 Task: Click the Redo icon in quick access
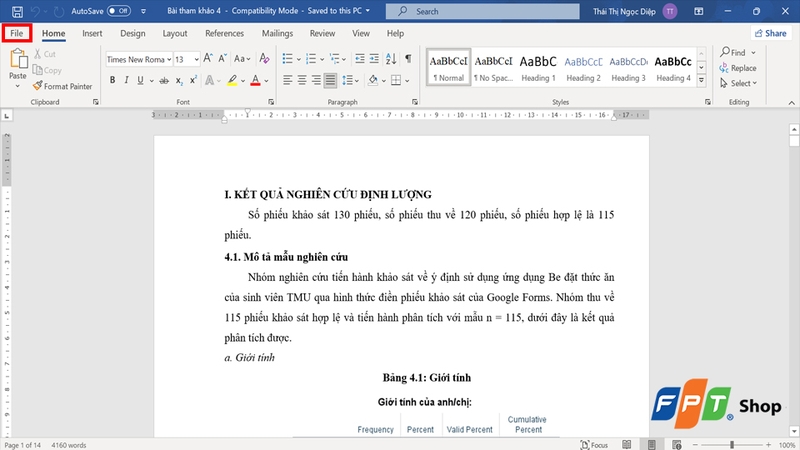59,11
